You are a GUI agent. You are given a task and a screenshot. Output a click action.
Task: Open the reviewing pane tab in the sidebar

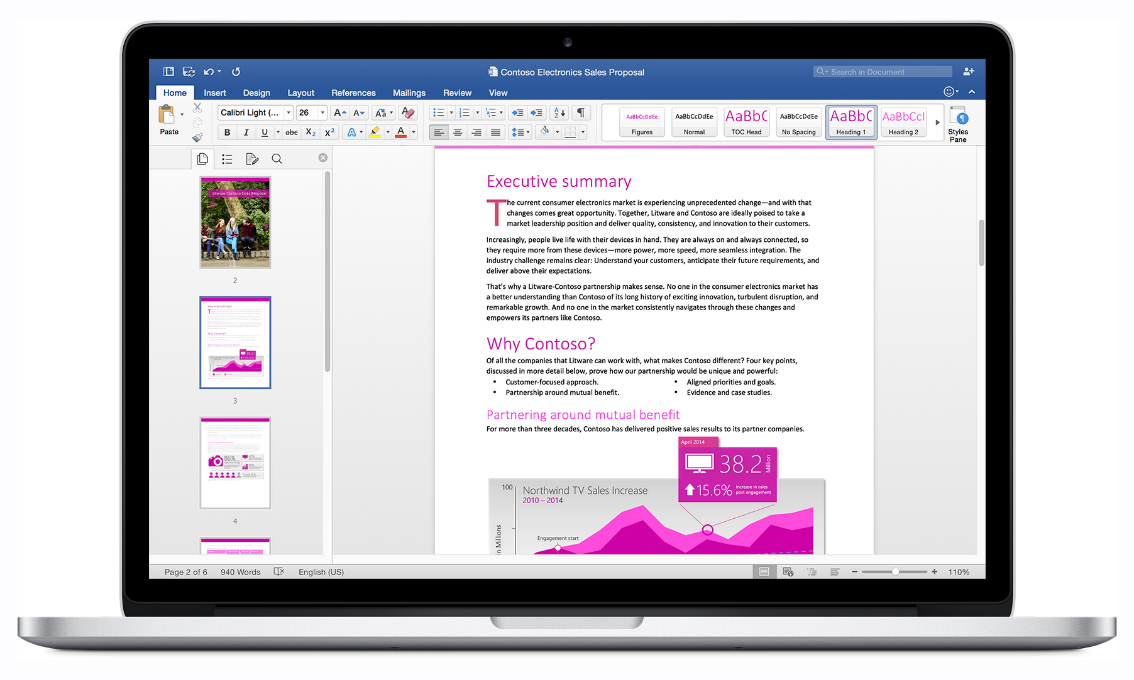pos(252,158)
